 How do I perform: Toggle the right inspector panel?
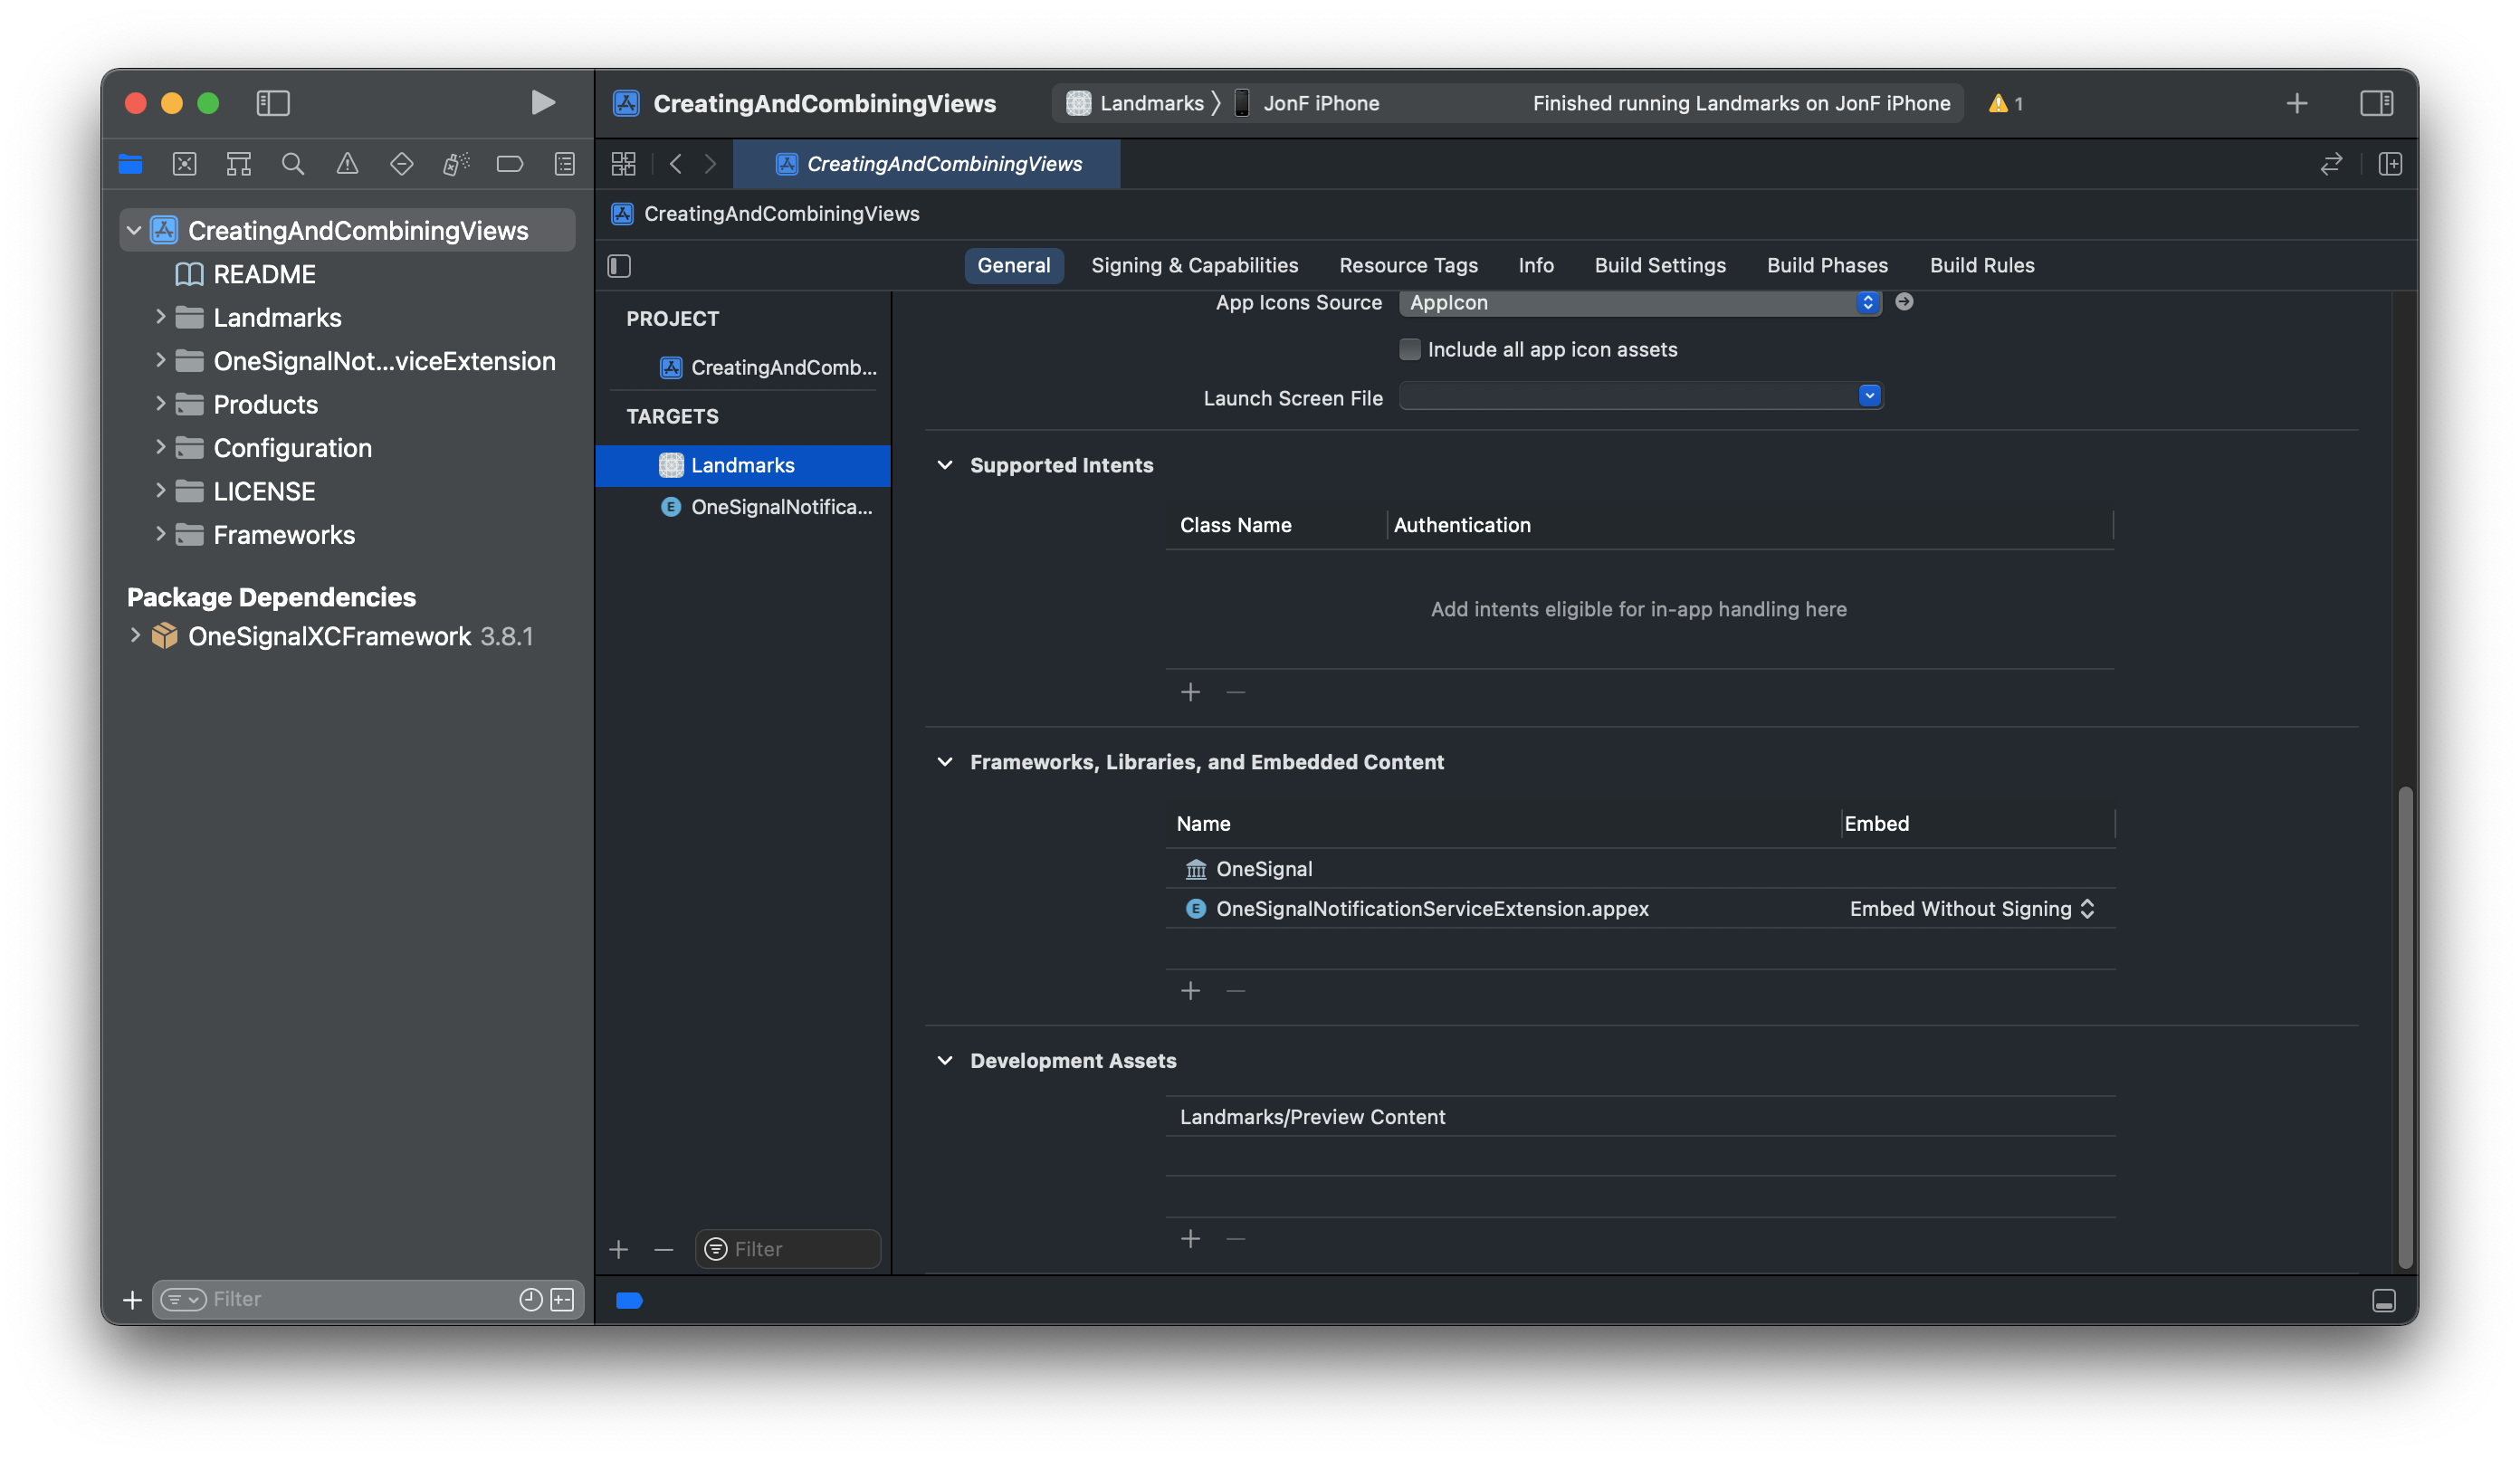tap(2376, 103)
